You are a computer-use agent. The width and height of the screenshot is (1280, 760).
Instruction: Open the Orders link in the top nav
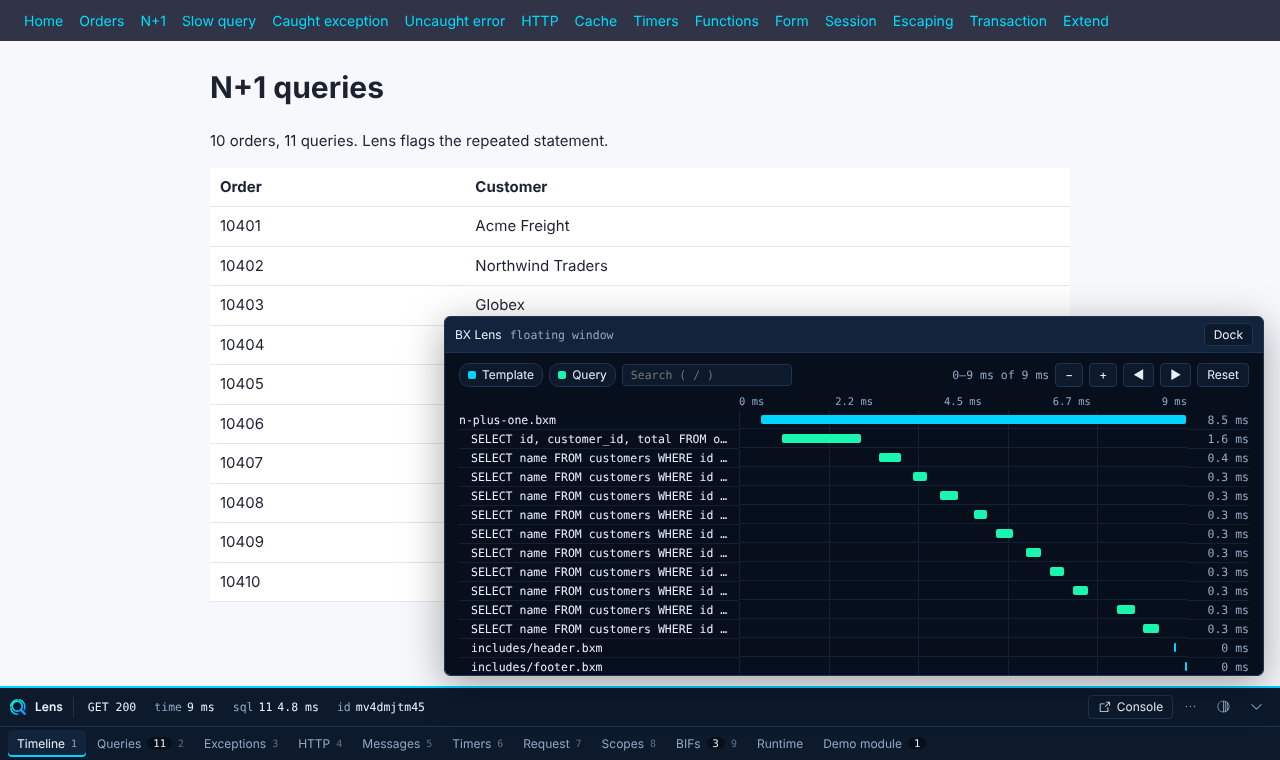point(102,21)
